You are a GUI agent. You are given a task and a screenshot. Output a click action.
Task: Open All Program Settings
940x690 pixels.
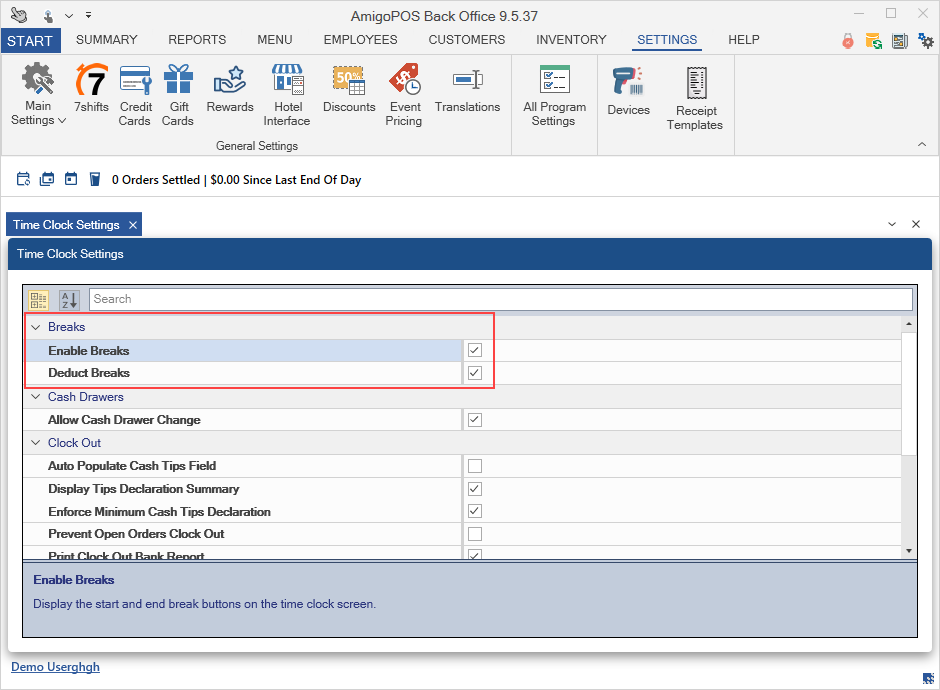point(554,95)
